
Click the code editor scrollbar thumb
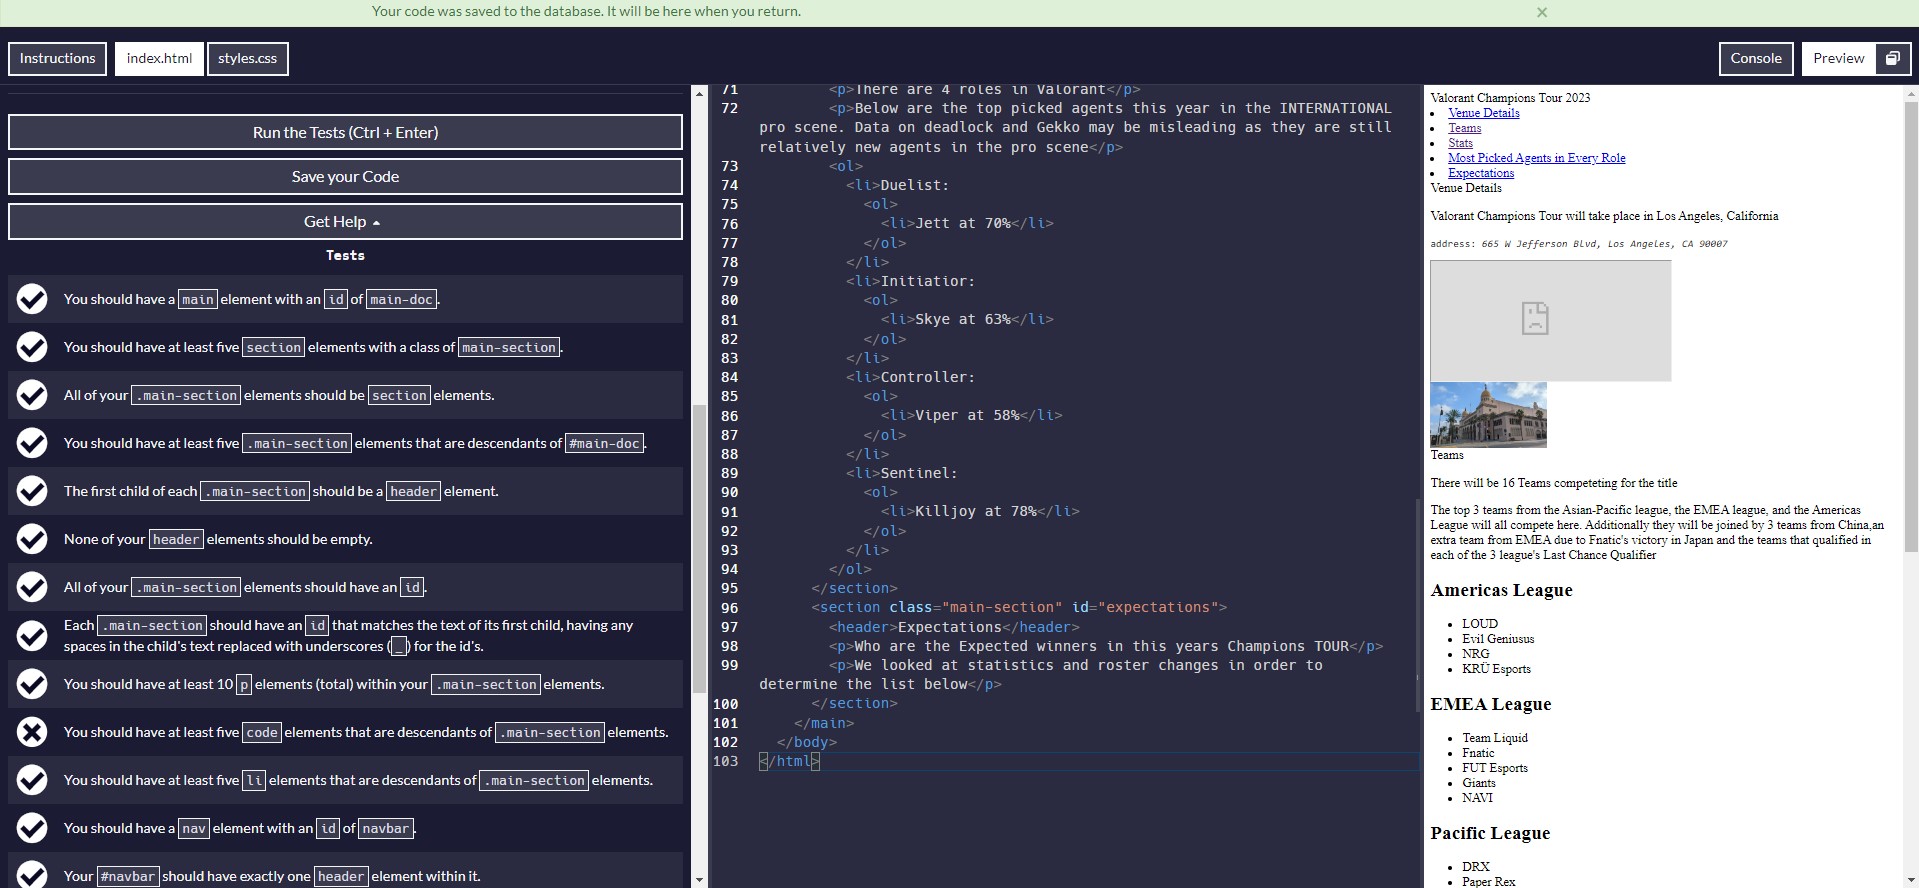click(x=1417, y=607)
